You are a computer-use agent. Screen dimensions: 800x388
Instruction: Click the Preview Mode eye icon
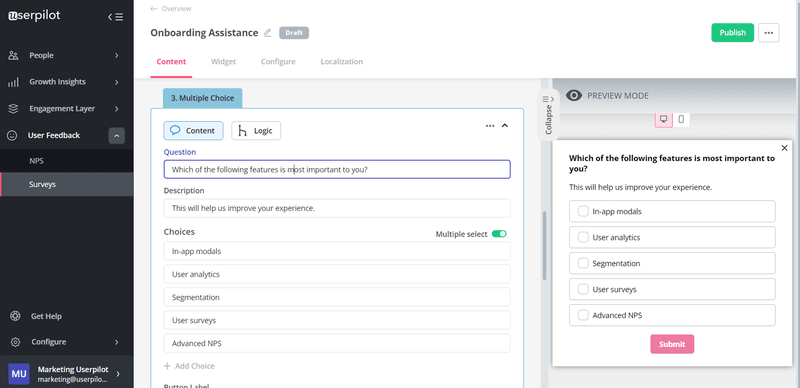click(574, 95)
